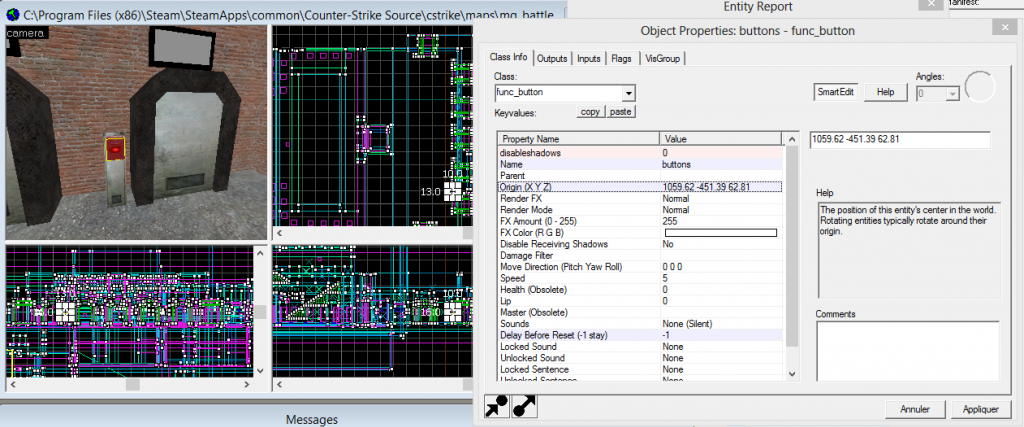Toggle the SmartEdit button
Viewport: 1024px width, 427px height.
coord(836,92)
